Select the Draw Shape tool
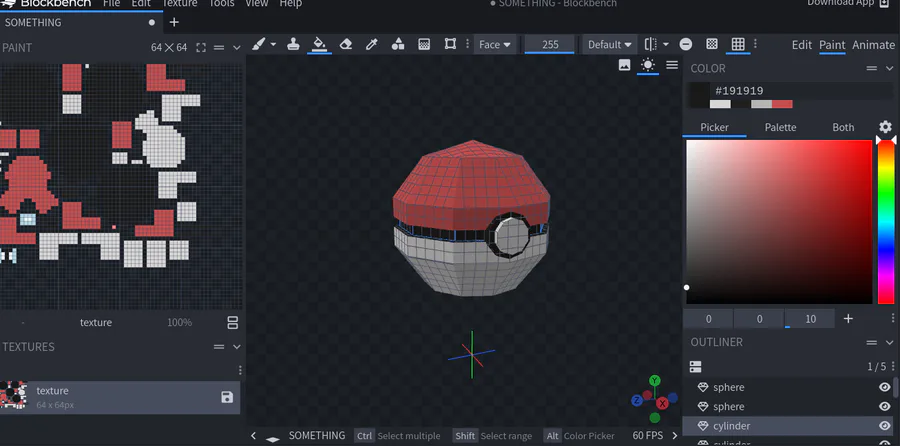900x446 pixels. click(398, 44)
